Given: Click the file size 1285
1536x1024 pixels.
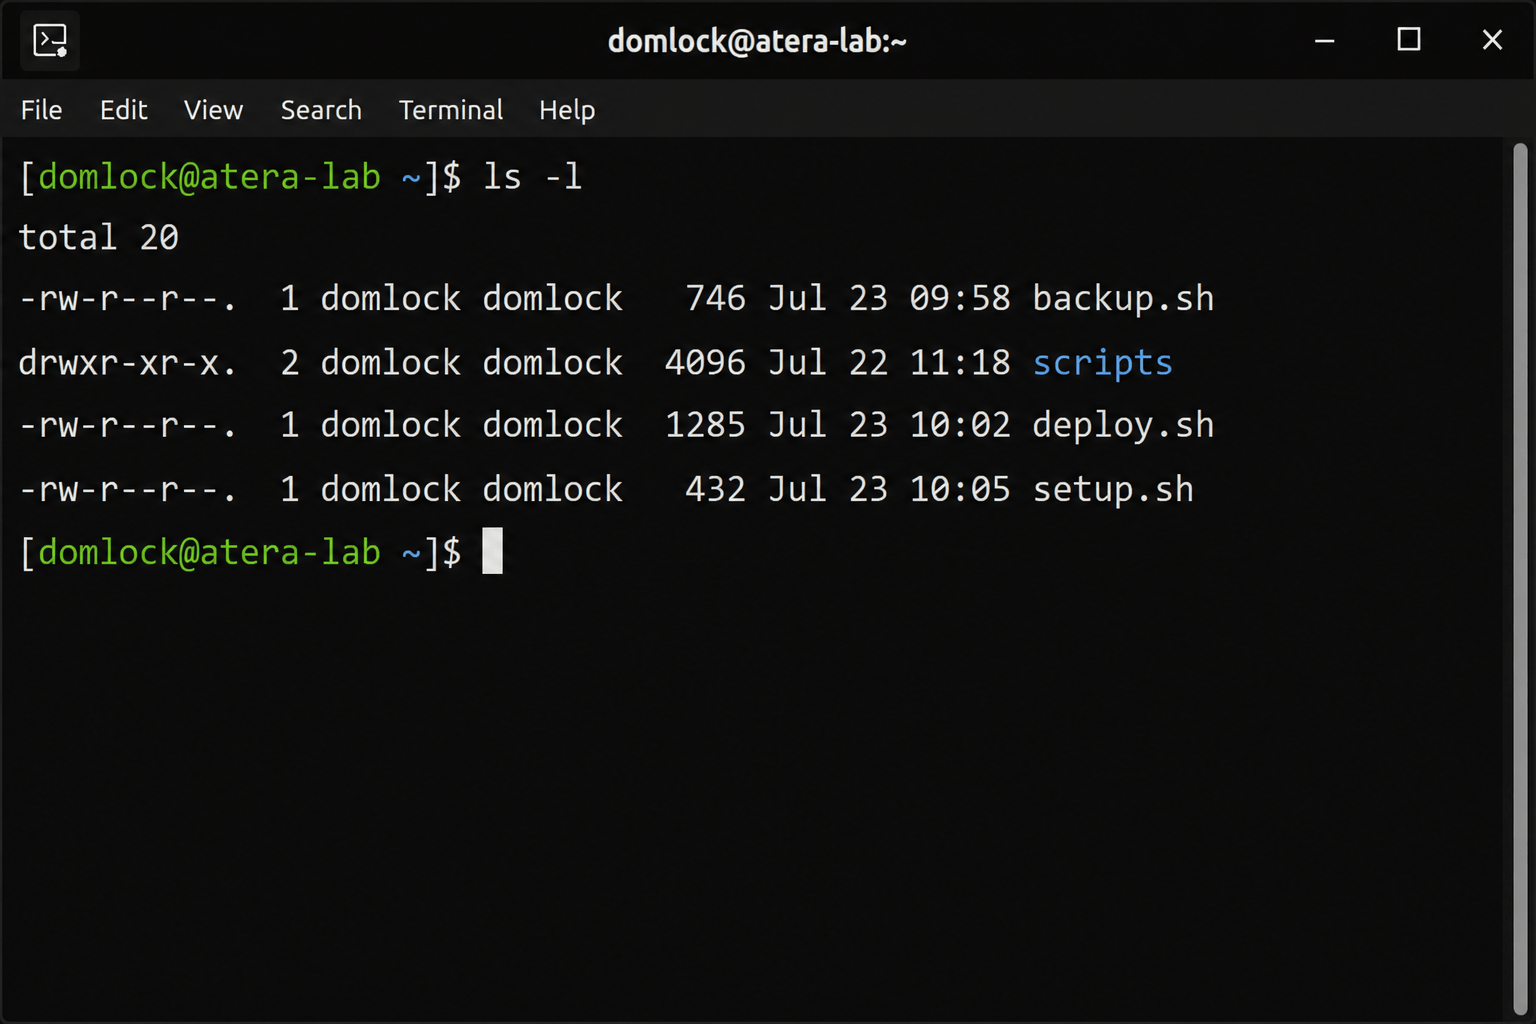Looking at the screenshot, I should click(705, 426).
